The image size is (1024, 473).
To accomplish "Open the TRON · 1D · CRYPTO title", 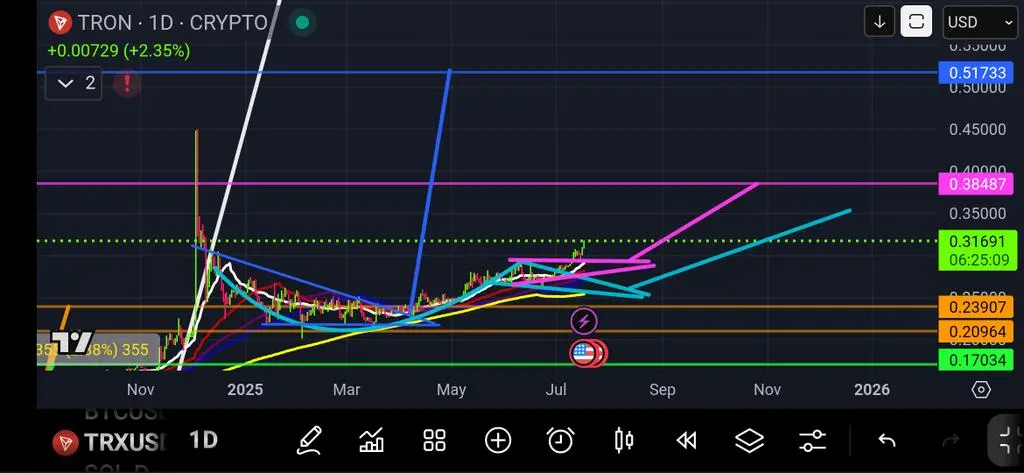I will point(172,23).
